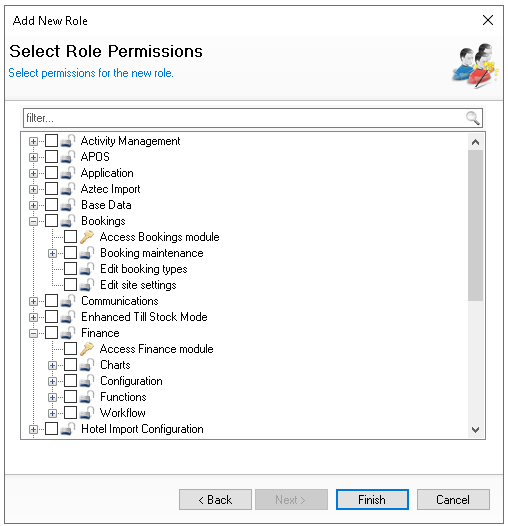Click the magnifier icon in filter box
508x526 pixels.
point(472,118)
